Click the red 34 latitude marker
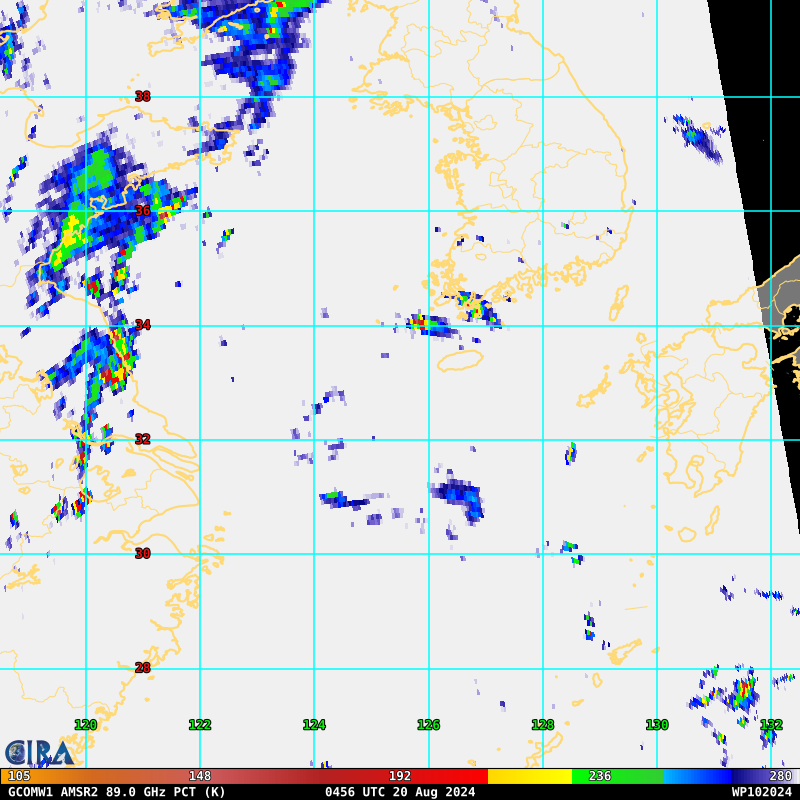Image resolution: width=800 pixels, height=800 pixels. [142, 325]
